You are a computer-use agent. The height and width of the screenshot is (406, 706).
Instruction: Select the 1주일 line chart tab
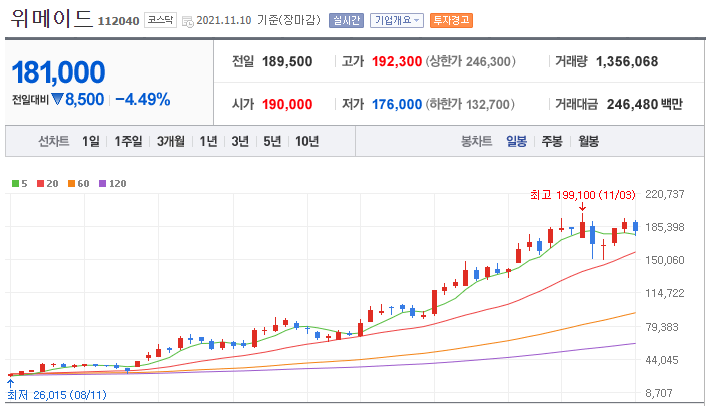pos(128,141)
